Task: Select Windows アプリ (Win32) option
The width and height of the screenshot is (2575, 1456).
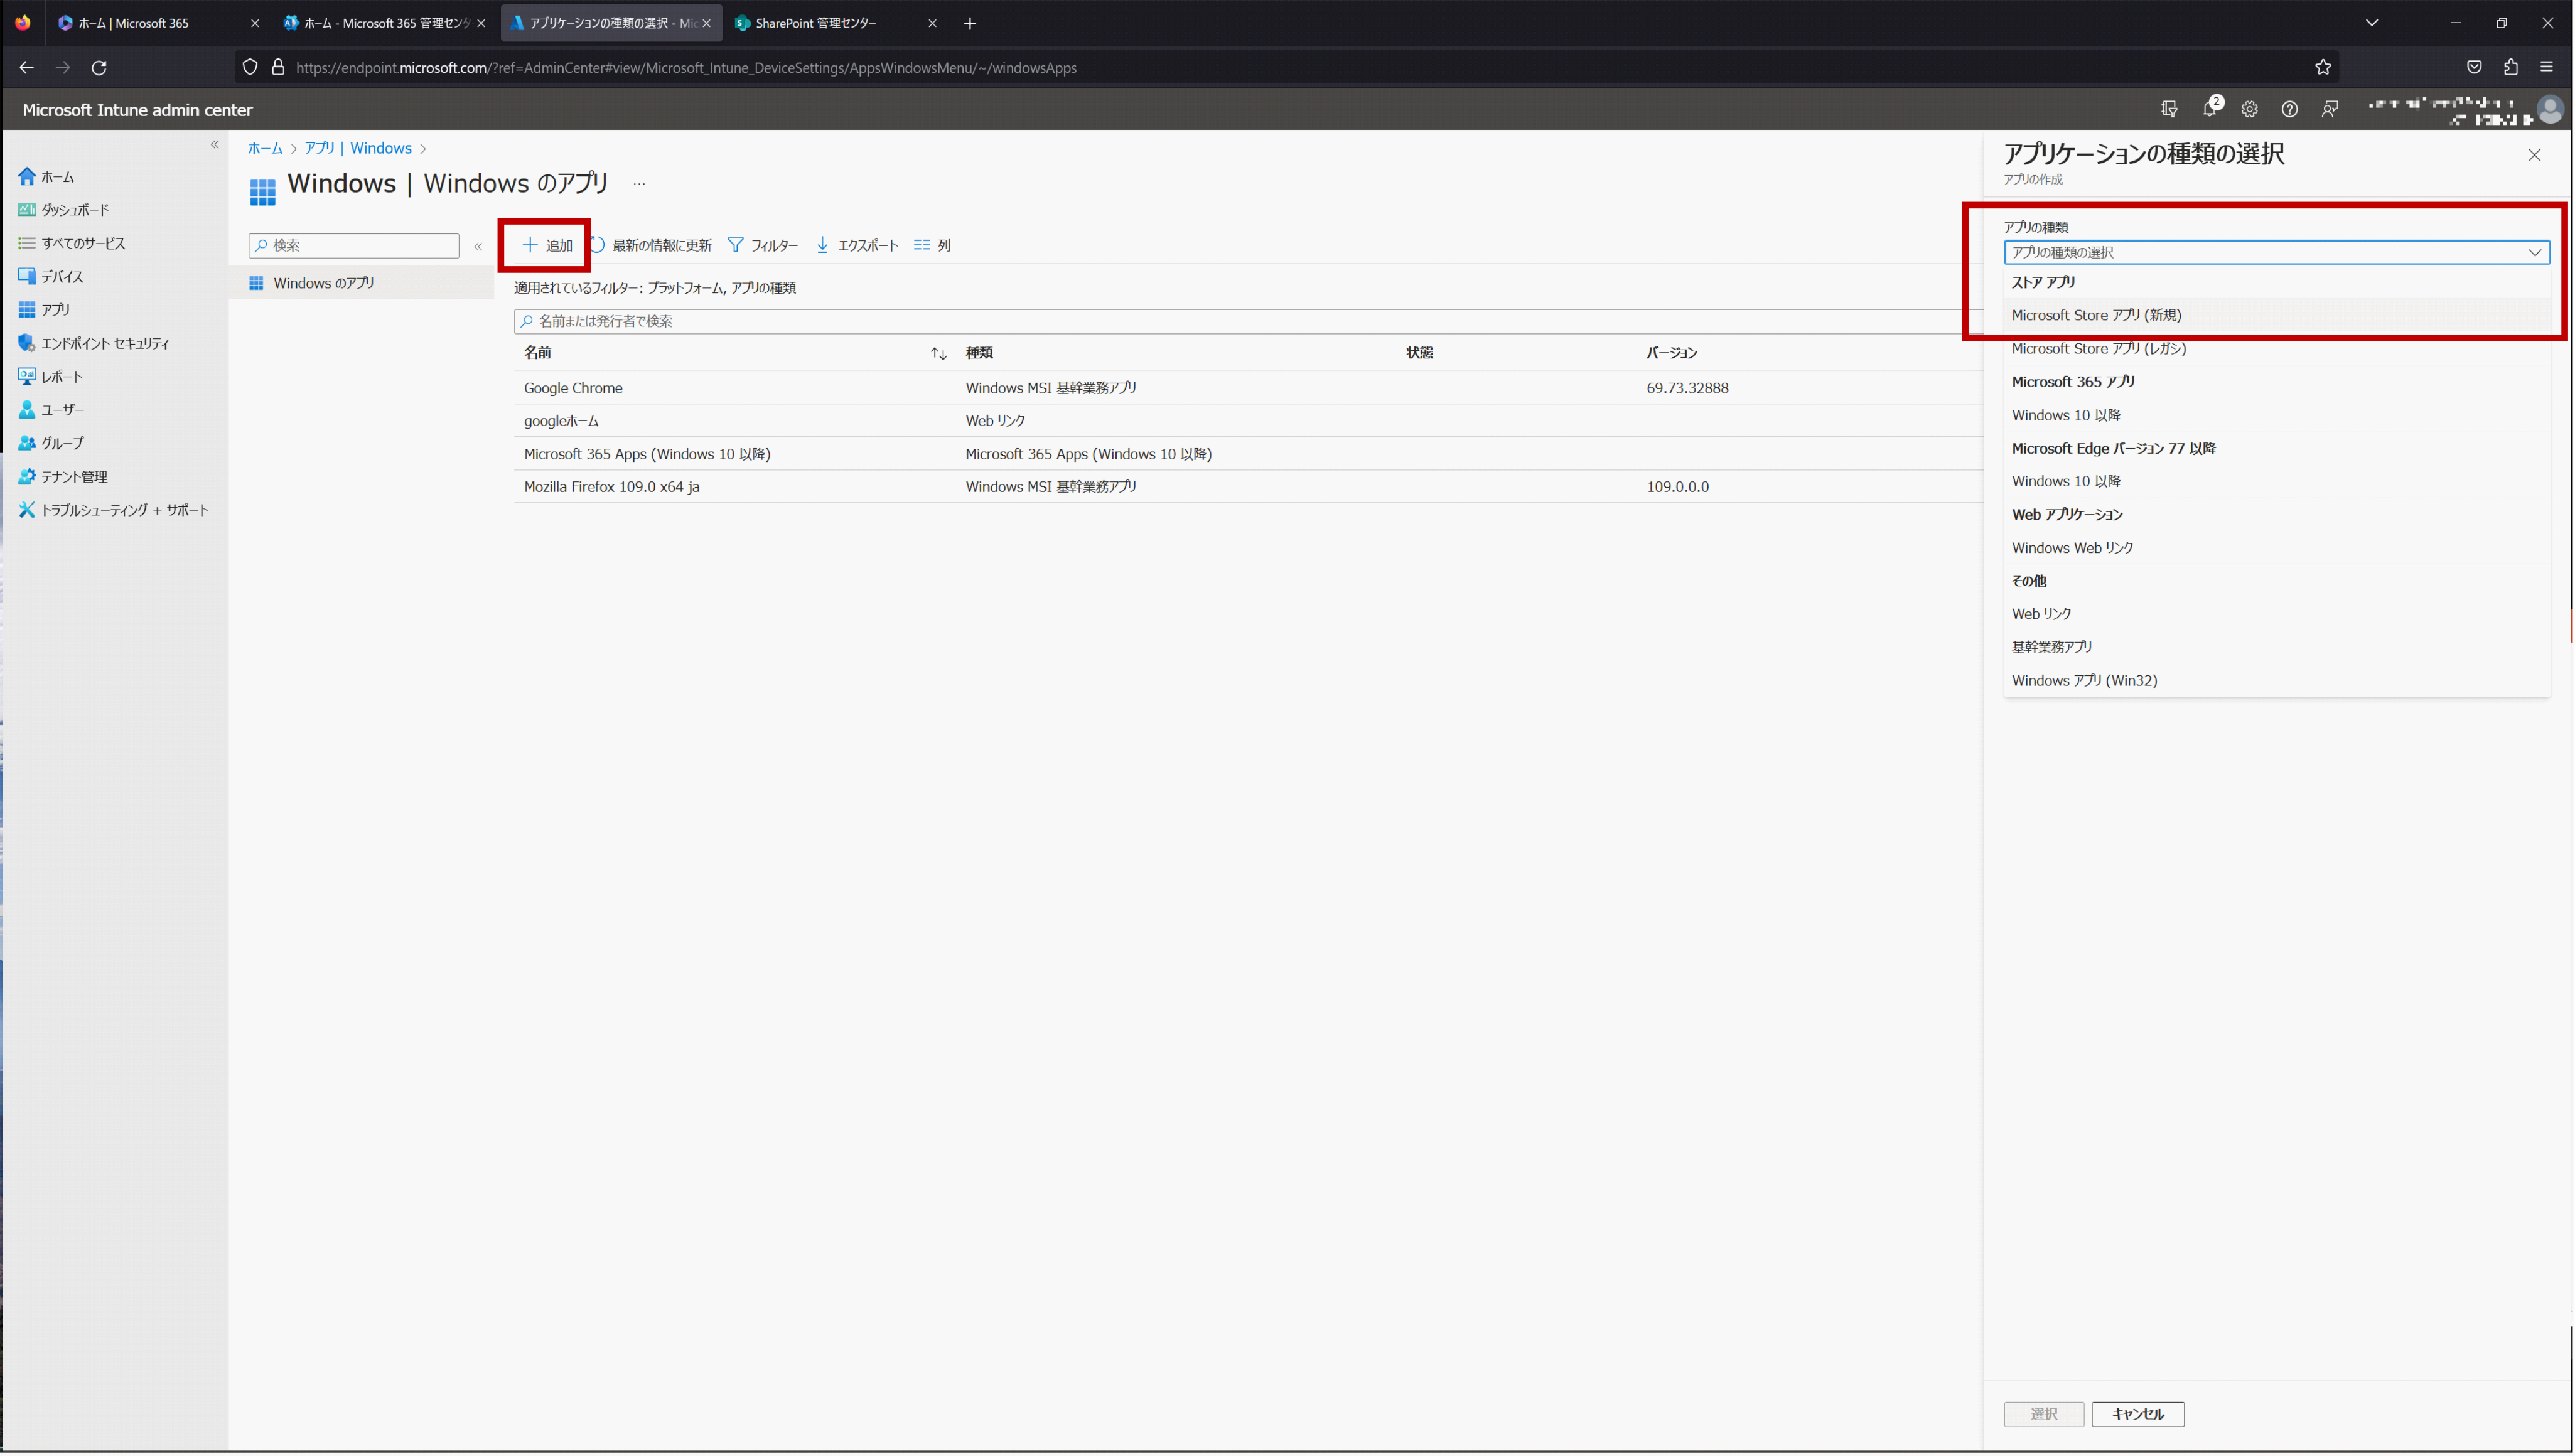Action: pos(2277,680)
